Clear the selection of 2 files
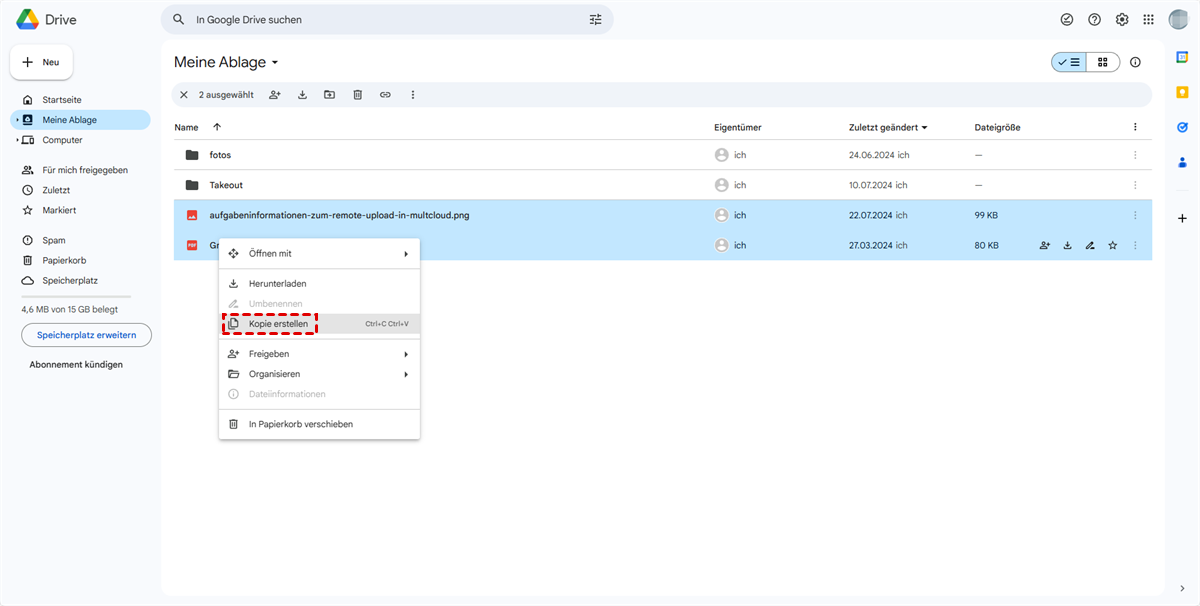Image resolution: width=1200 pixels, height=606 pixels. tap(183, 95)
